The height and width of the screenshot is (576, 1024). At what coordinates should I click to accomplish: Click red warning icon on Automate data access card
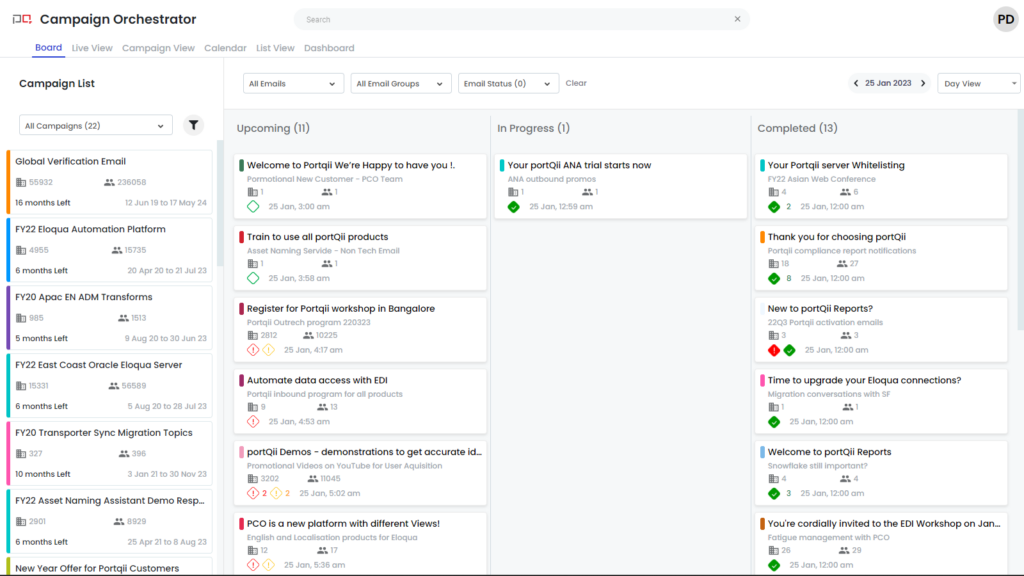(253, 422)
